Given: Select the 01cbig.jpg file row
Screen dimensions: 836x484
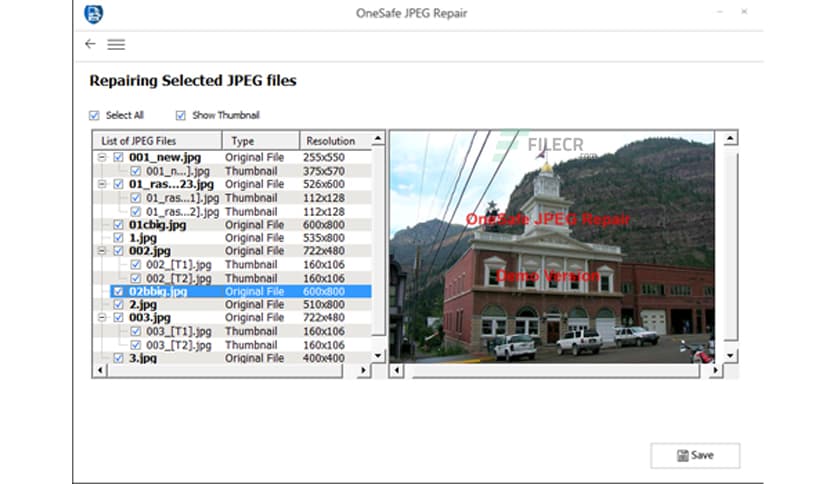Looking at the screenshot, I should 232,224.
